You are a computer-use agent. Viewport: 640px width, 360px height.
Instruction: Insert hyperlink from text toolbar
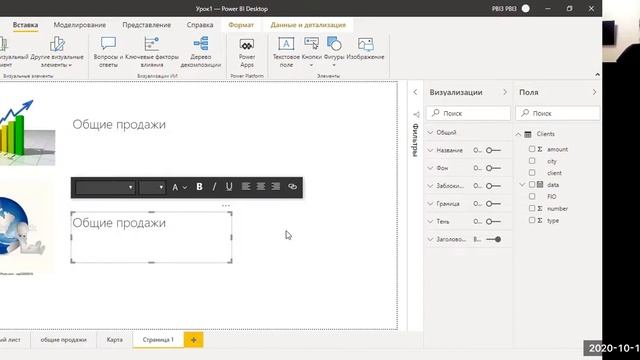click(x=292, y=187)
